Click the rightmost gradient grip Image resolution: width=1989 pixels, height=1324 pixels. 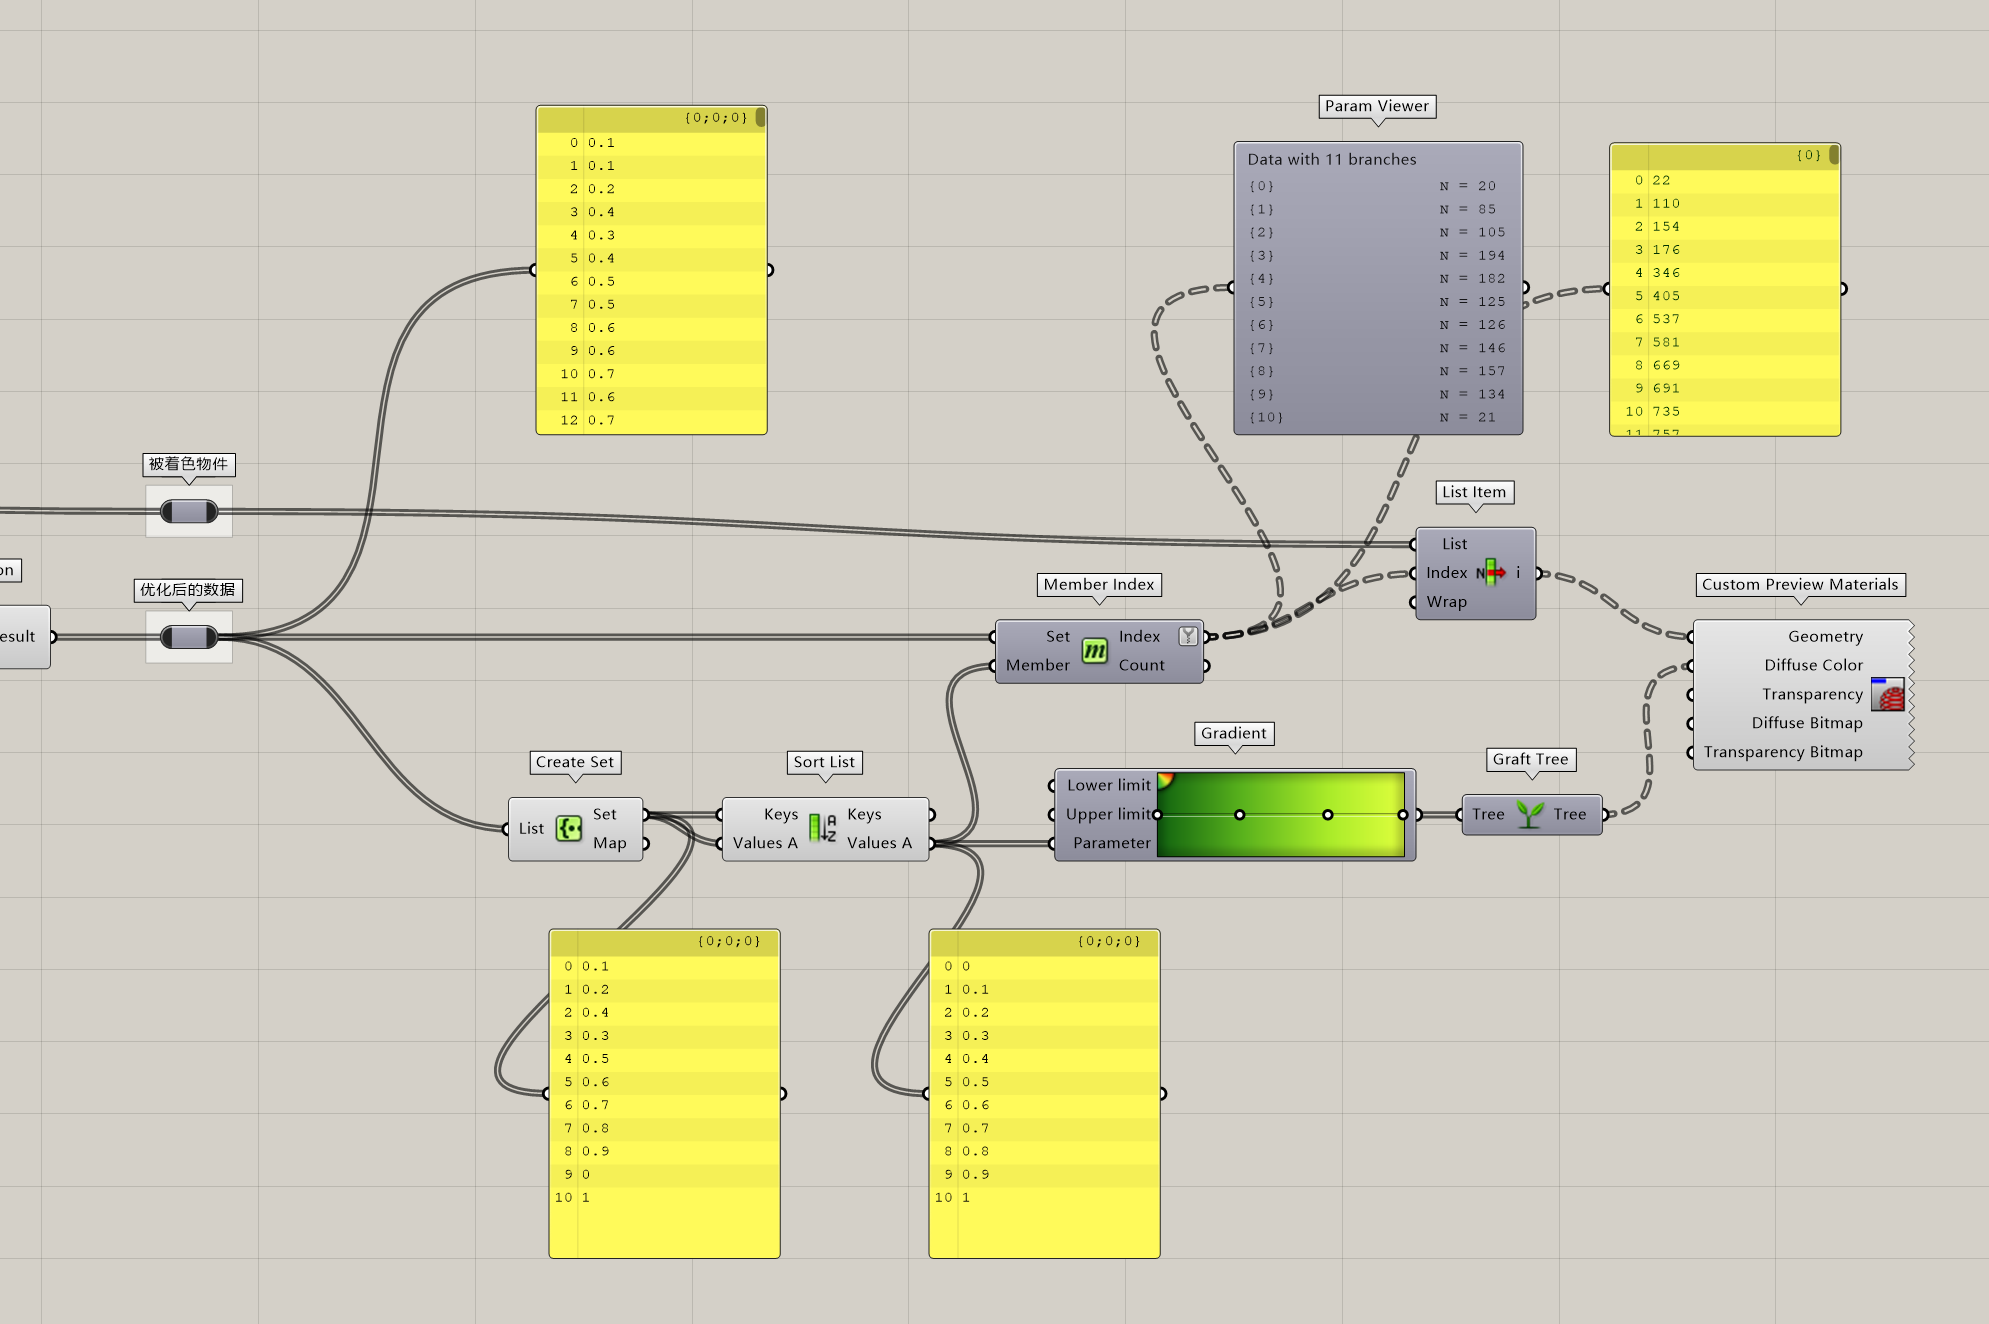[x=1403, y=815]
